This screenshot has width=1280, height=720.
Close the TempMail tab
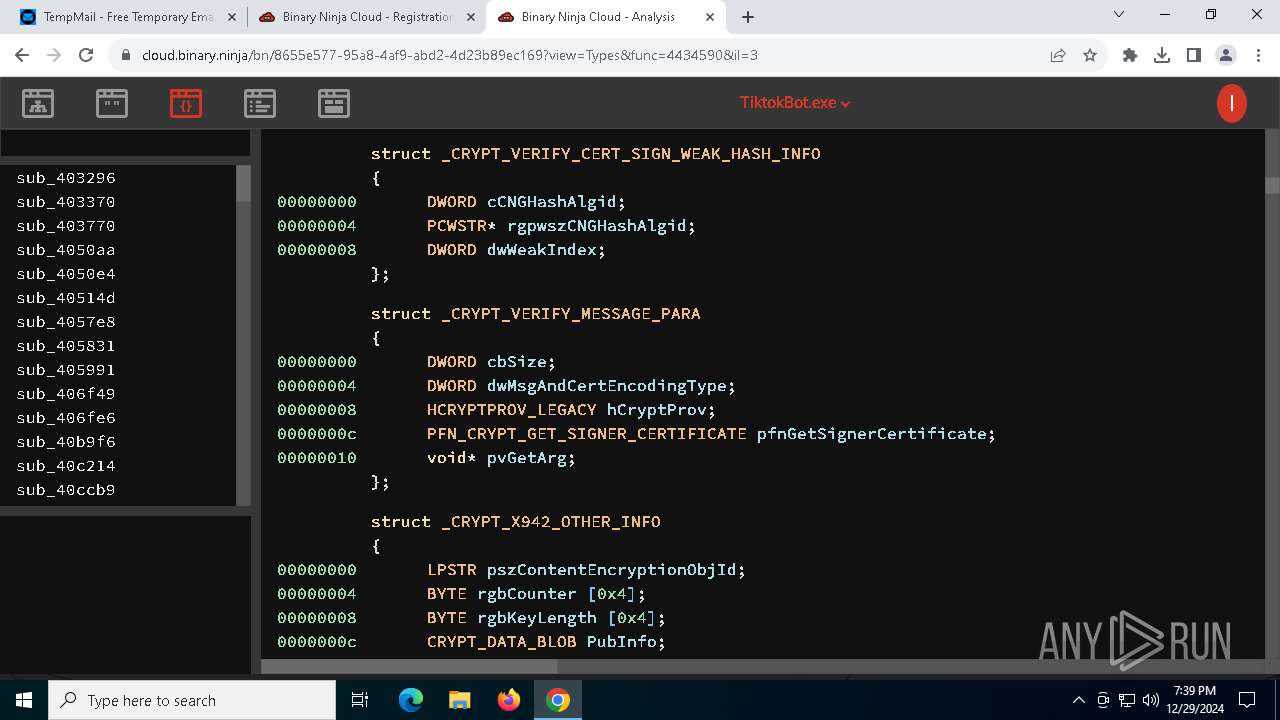pyautogui.click(x=230, y=17)
